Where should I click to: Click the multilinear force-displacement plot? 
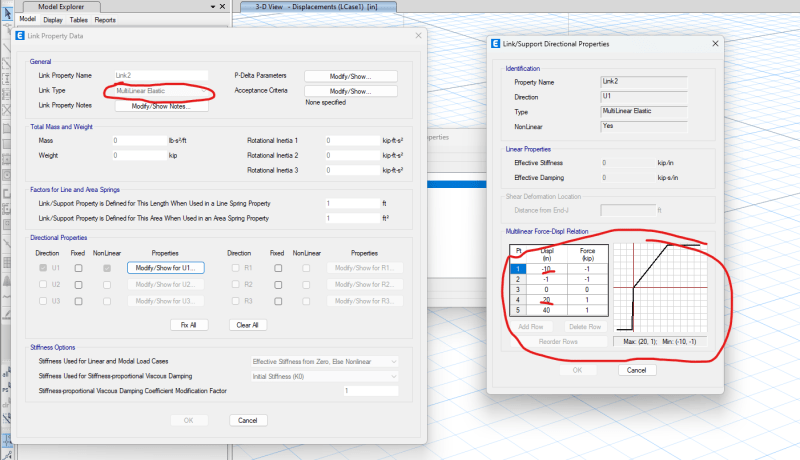pyautogui.click(x=660, y=288)
